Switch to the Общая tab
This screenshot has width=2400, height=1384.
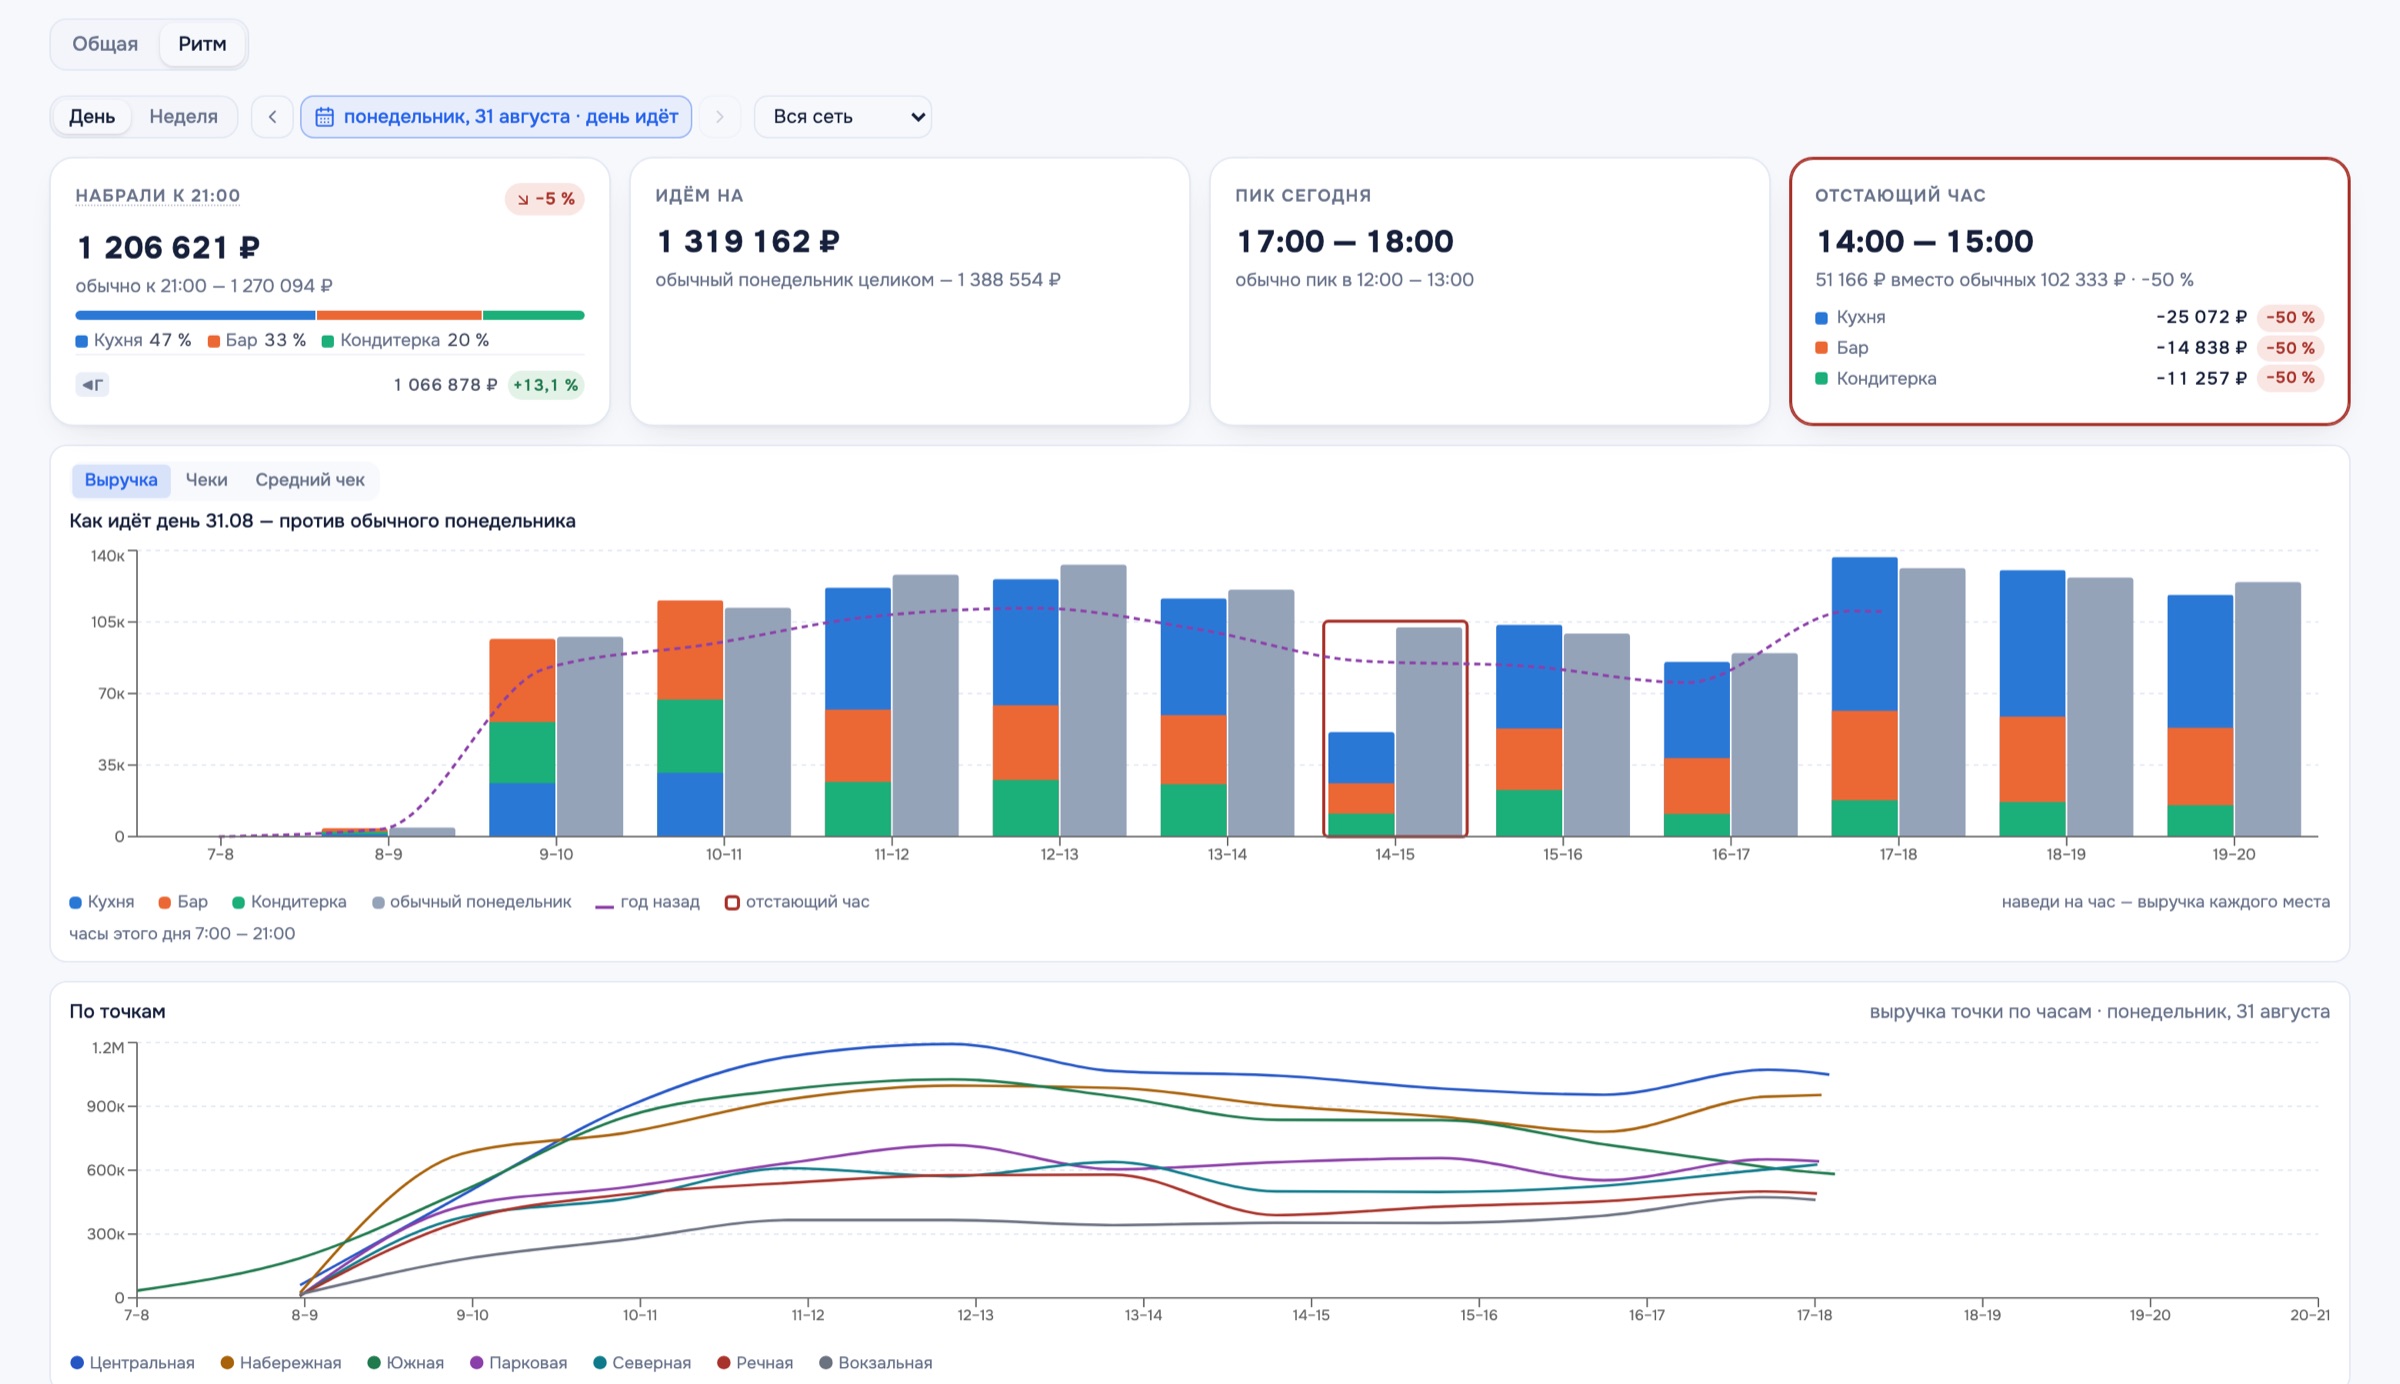click(105, 44)
